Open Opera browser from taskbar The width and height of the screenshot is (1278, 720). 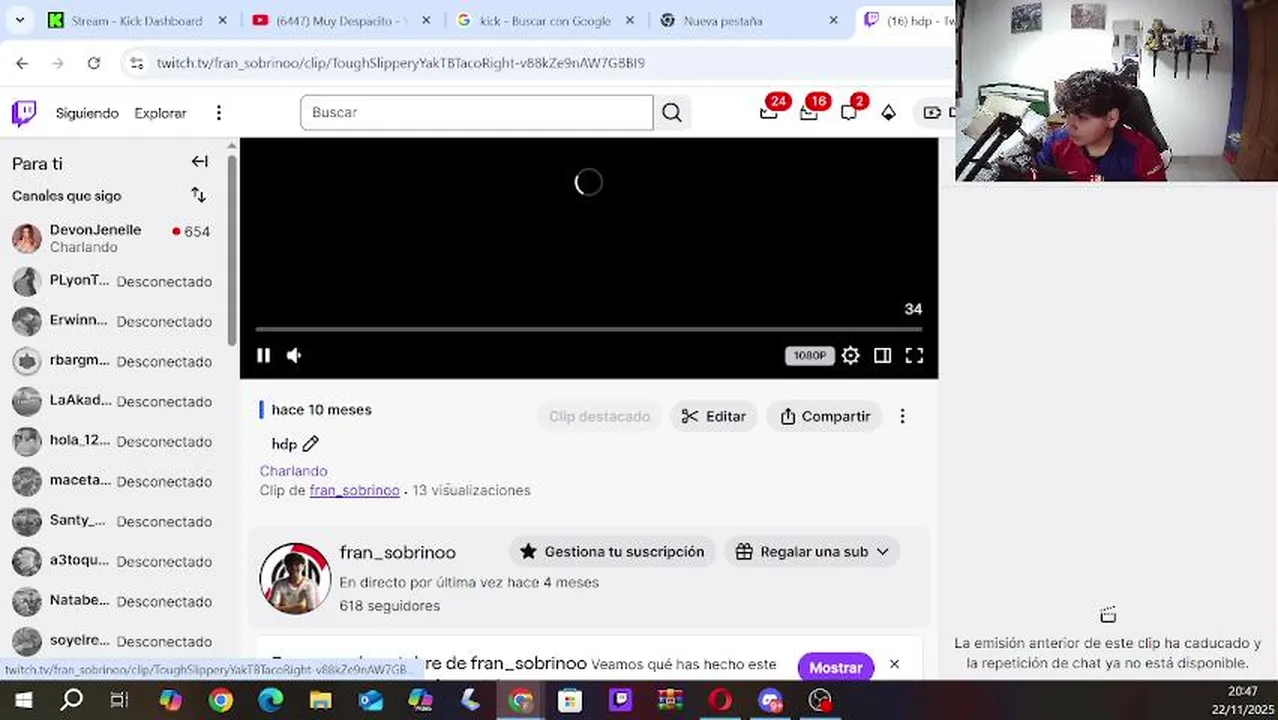[720, 700]
